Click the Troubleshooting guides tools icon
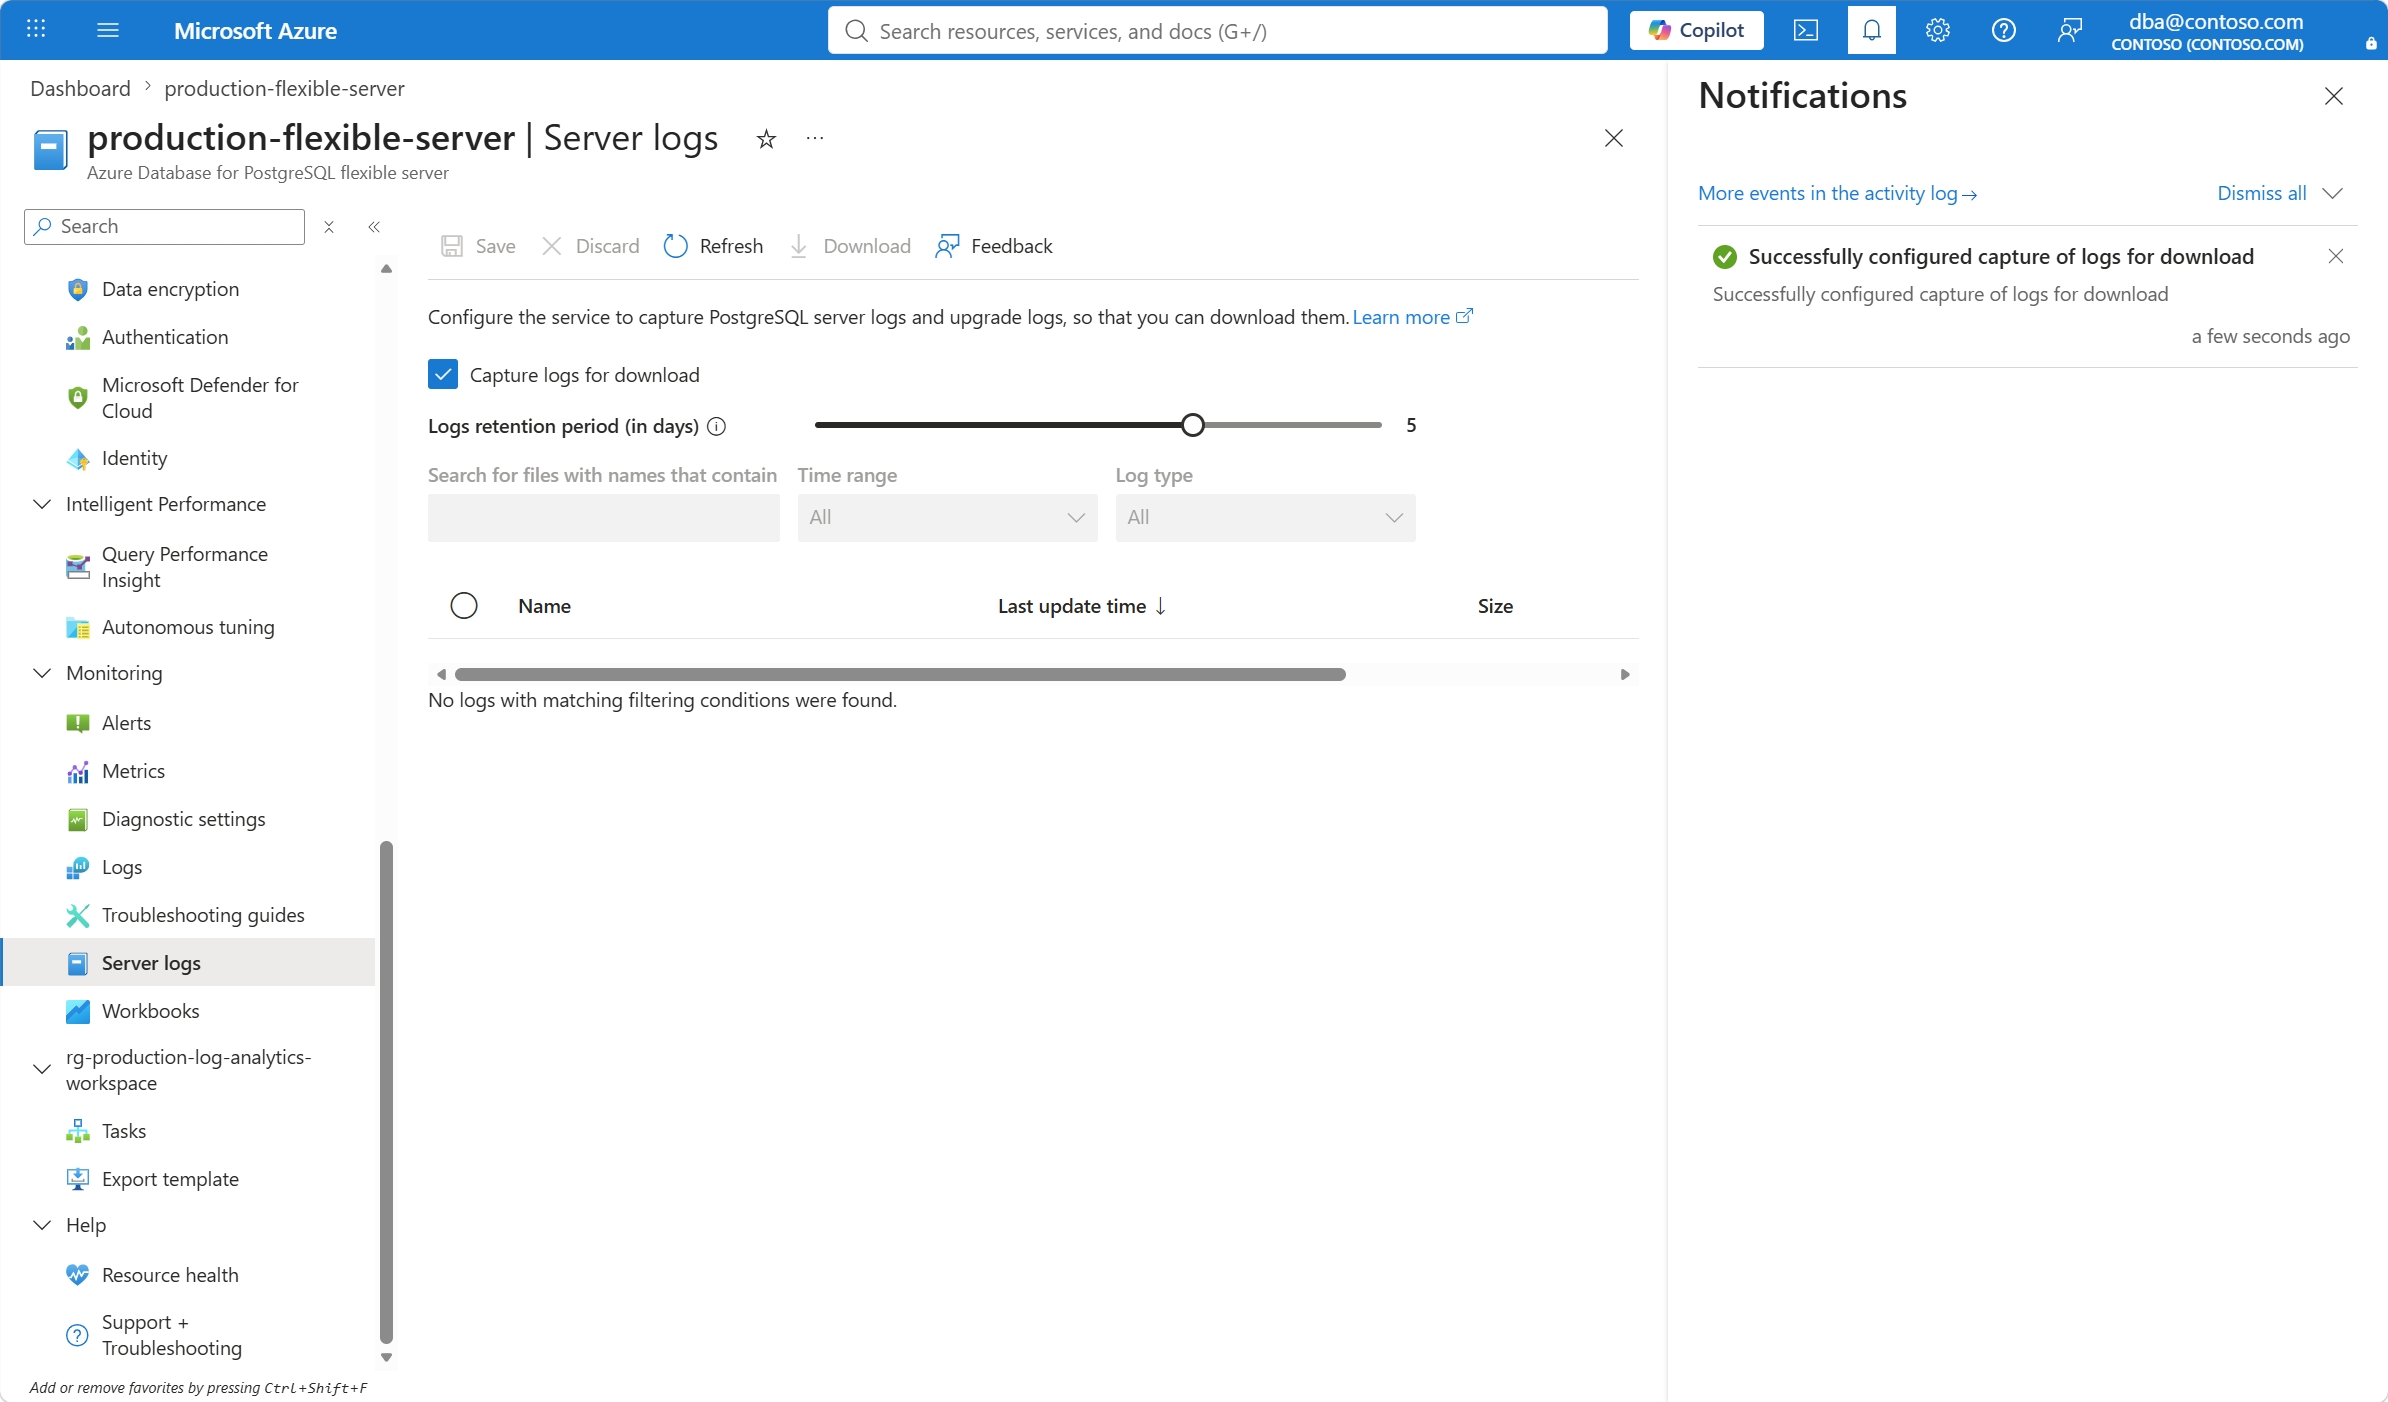 pos(77,915)
